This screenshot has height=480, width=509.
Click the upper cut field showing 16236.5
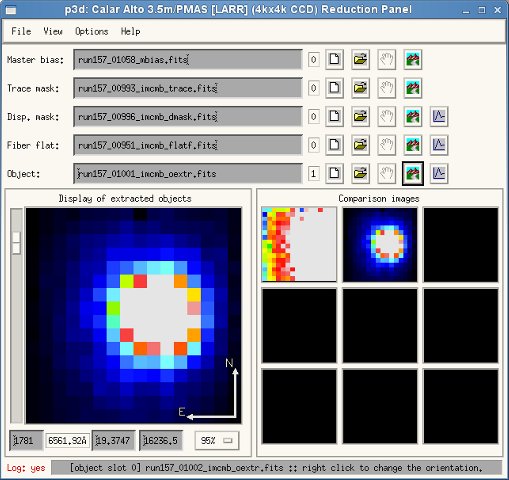coord(161,441)
